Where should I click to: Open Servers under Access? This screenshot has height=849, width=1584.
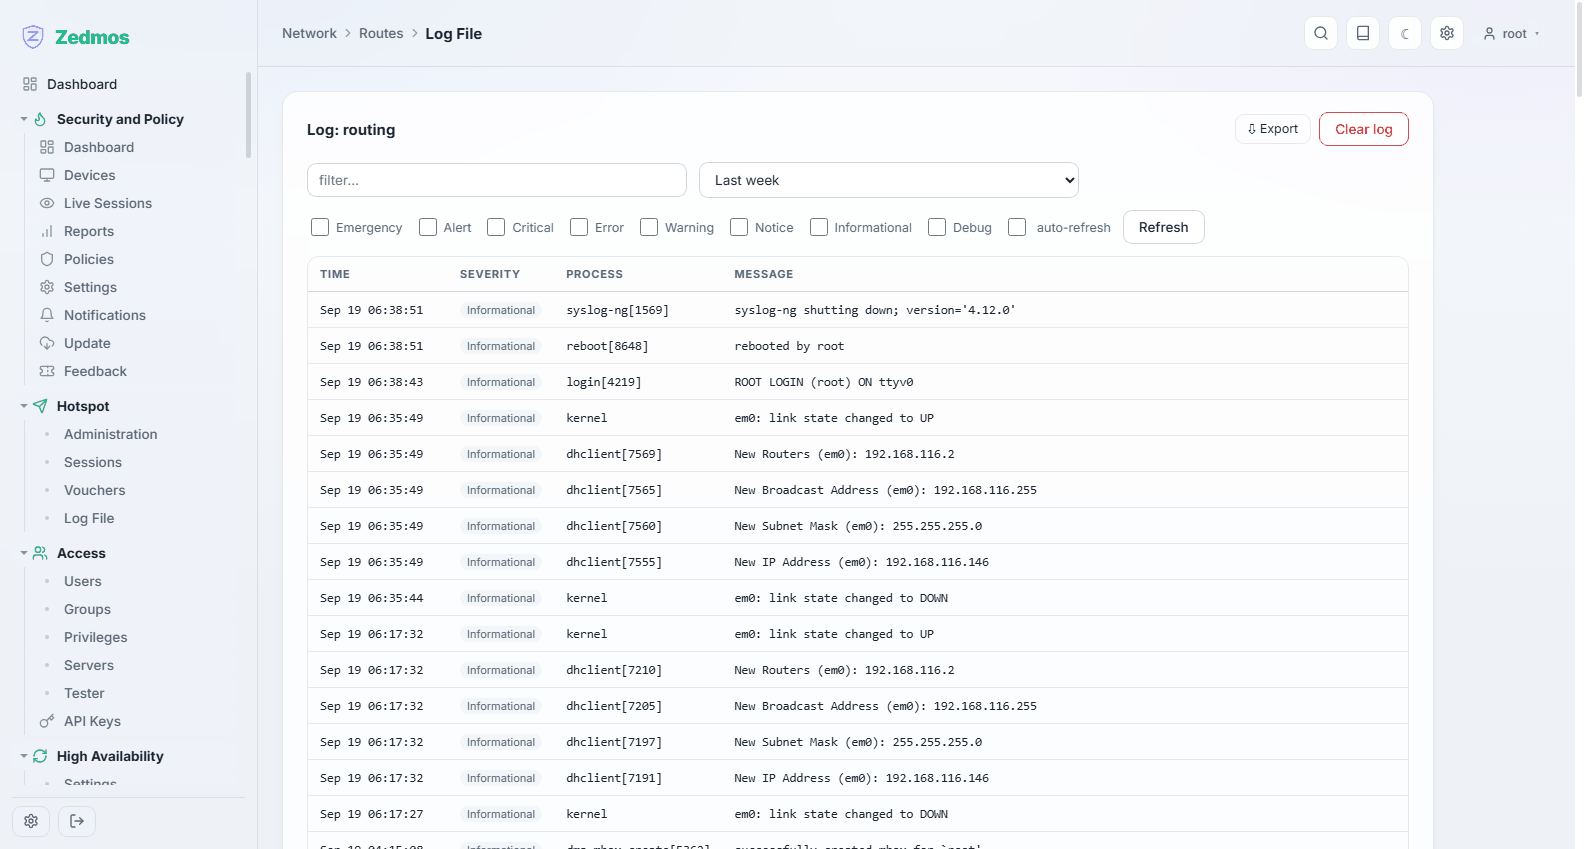point(89,665)
